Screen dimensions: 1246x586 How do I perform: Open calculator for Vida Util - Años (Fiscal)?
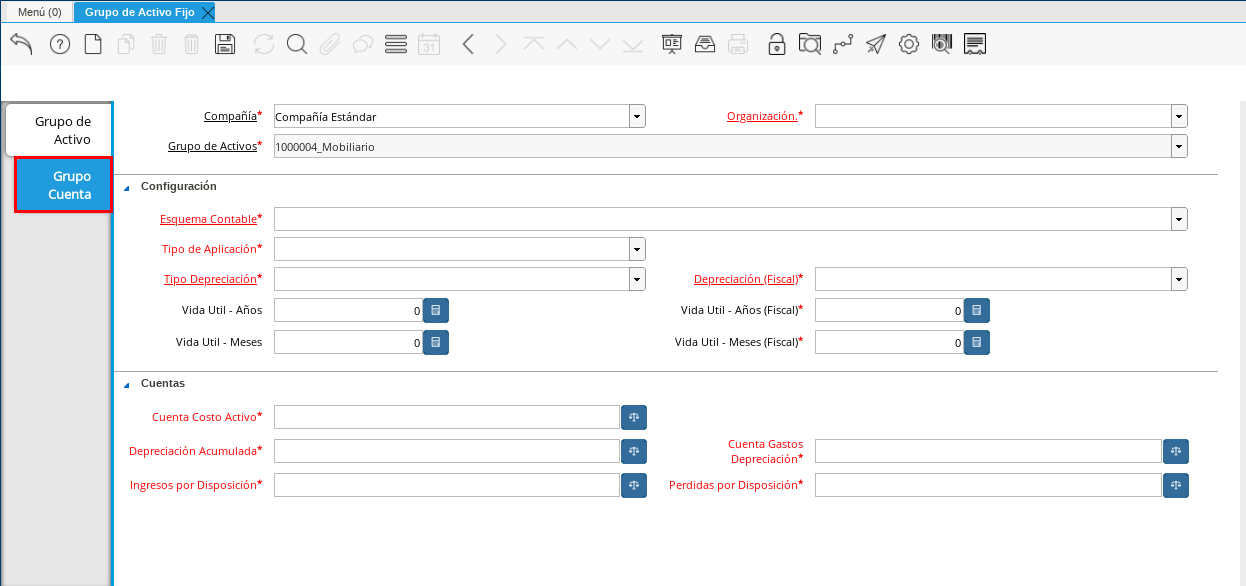tap(977, 311)
